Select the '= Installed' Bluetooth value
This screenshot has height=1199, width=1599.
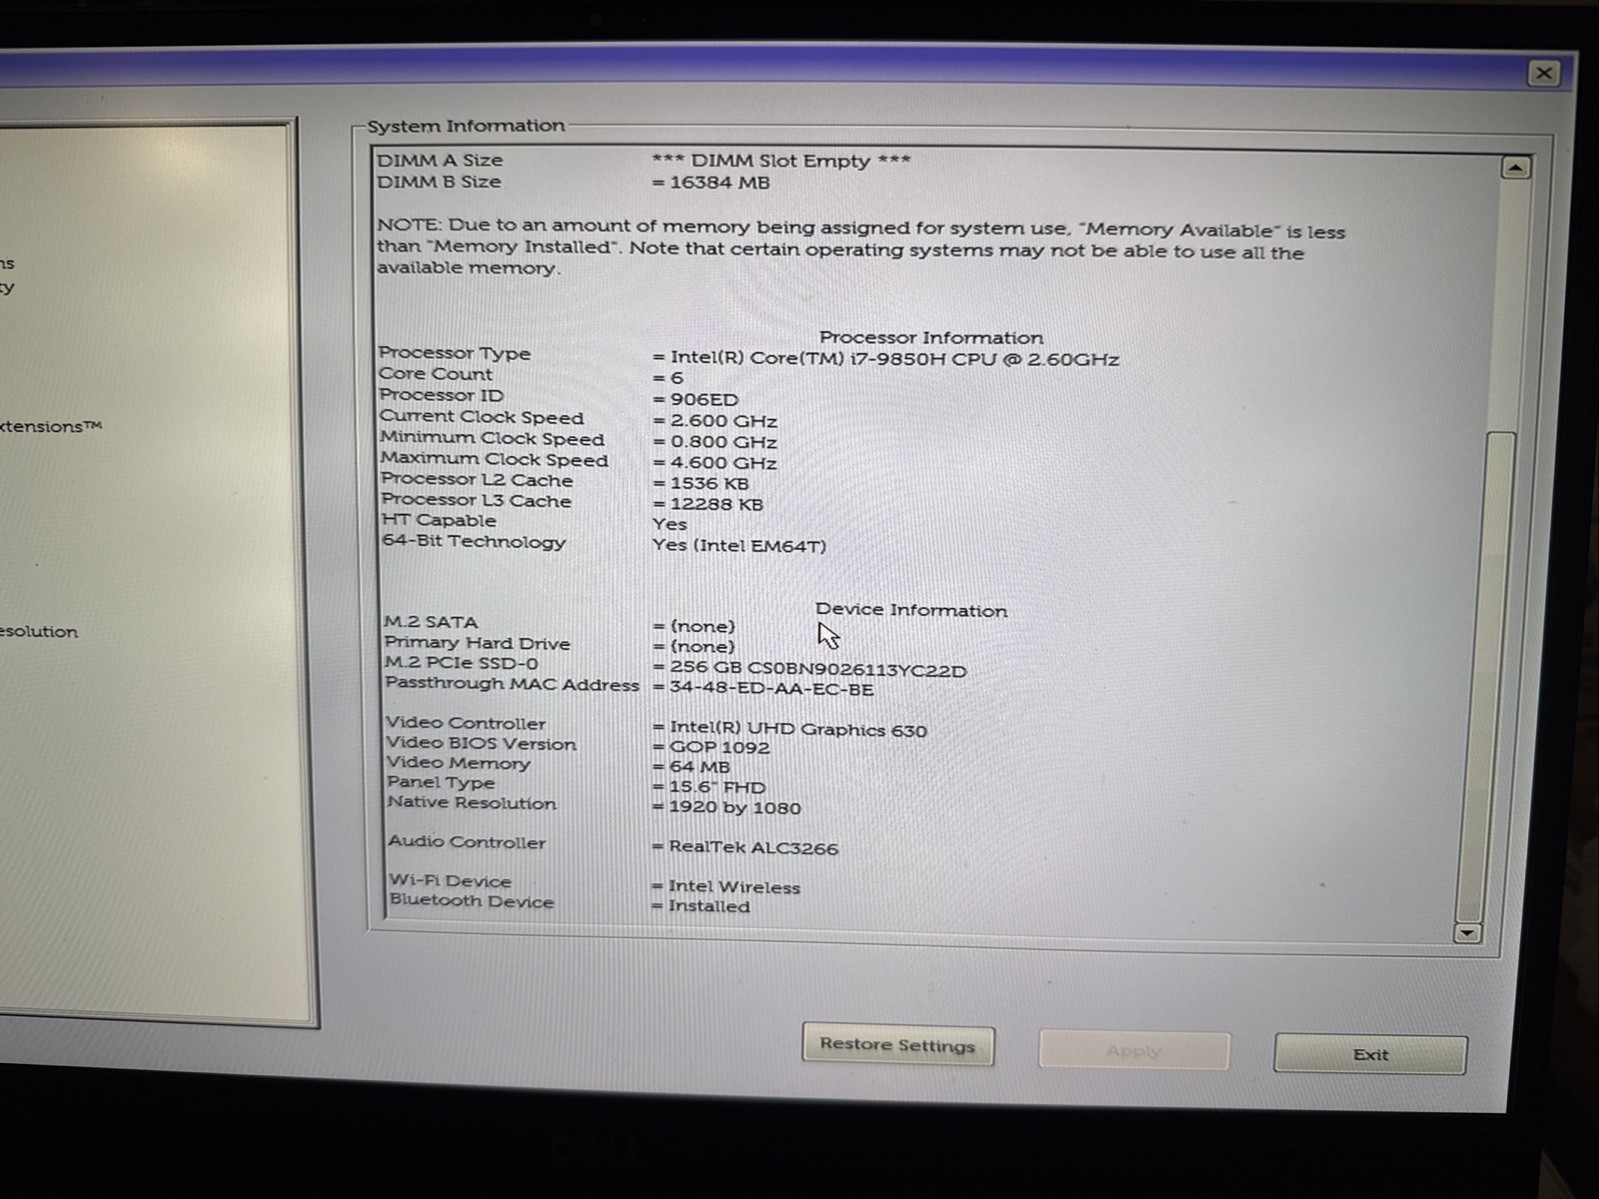coord(700,907)
